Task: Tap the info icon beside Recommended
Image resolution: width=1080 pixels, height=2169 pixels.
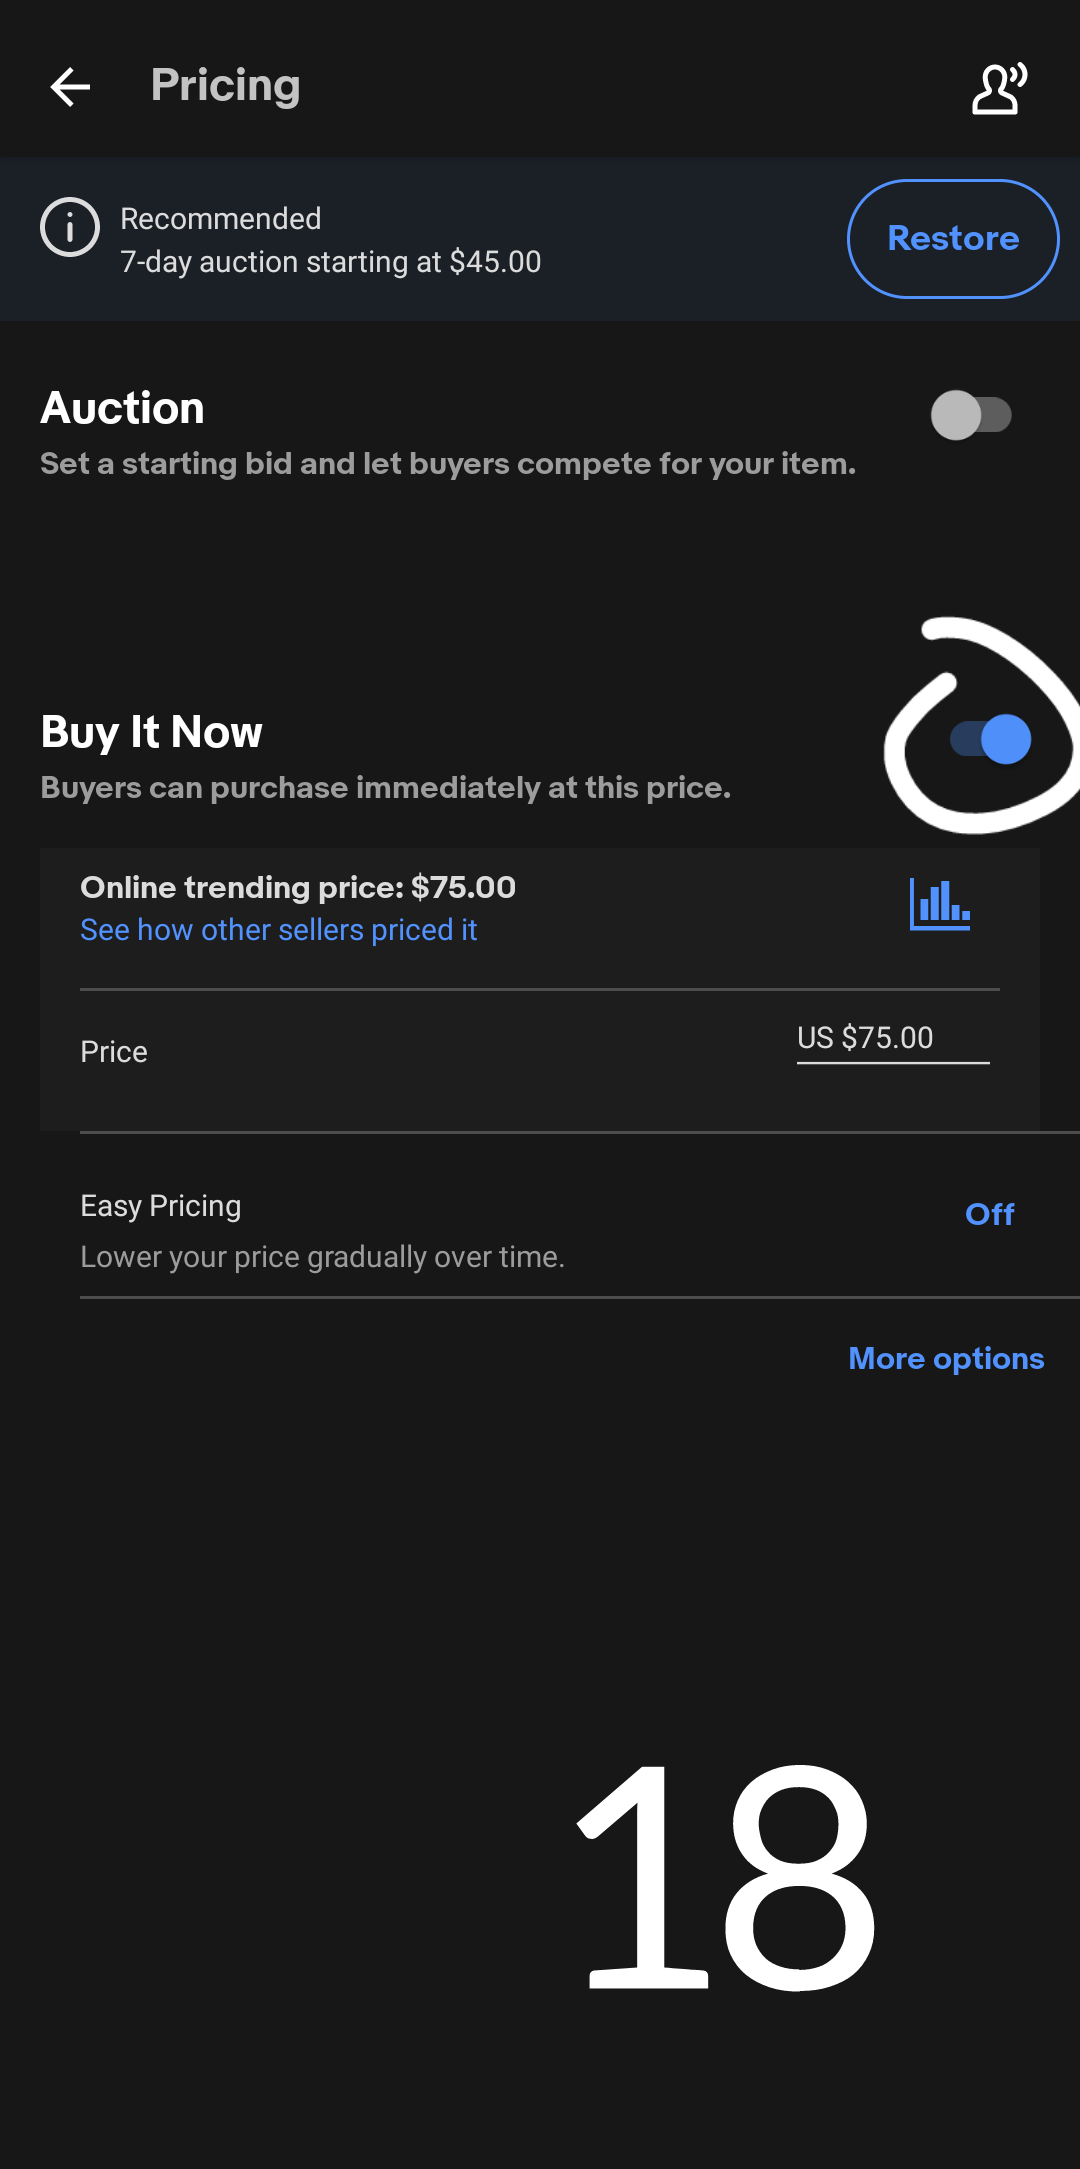Action: point(69,228)
